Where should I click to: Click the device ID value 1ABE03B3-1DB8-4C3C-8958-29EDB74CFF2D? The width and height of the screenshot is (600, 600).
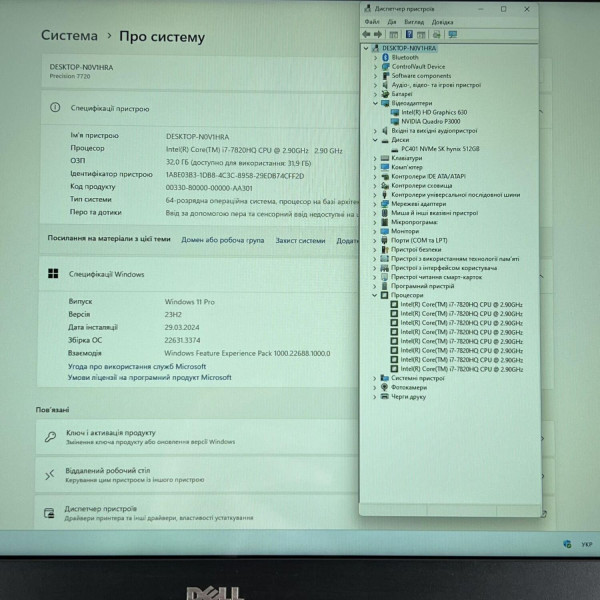click(x=235, y=176)
